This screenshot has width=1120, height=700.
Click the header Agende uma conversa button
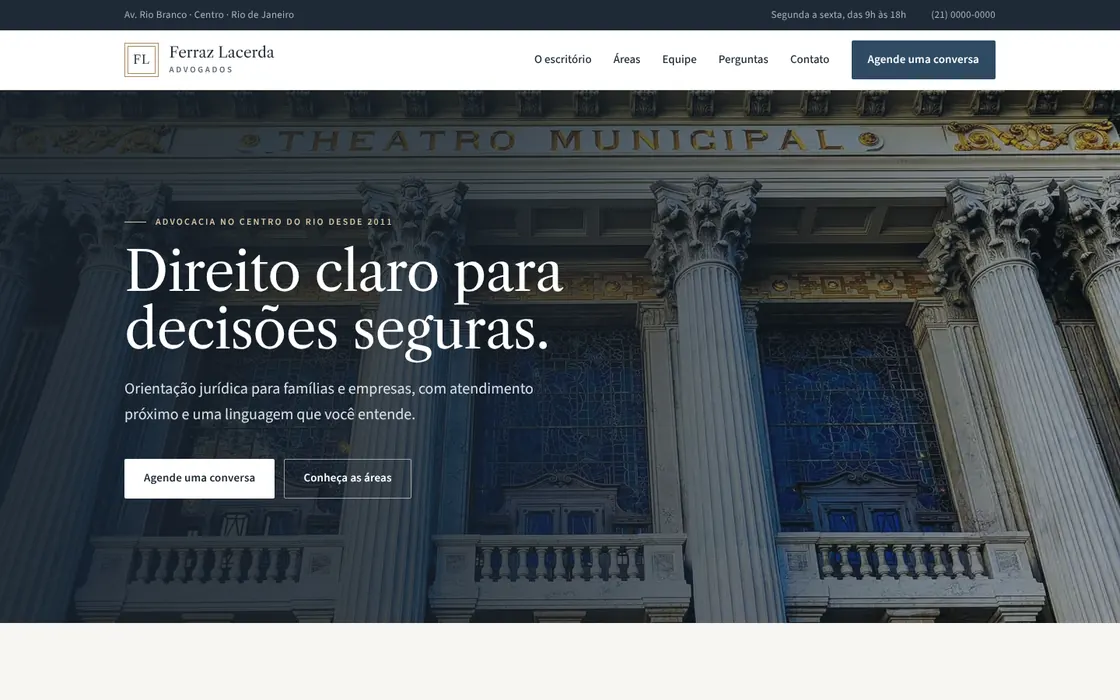click(923, 59)
